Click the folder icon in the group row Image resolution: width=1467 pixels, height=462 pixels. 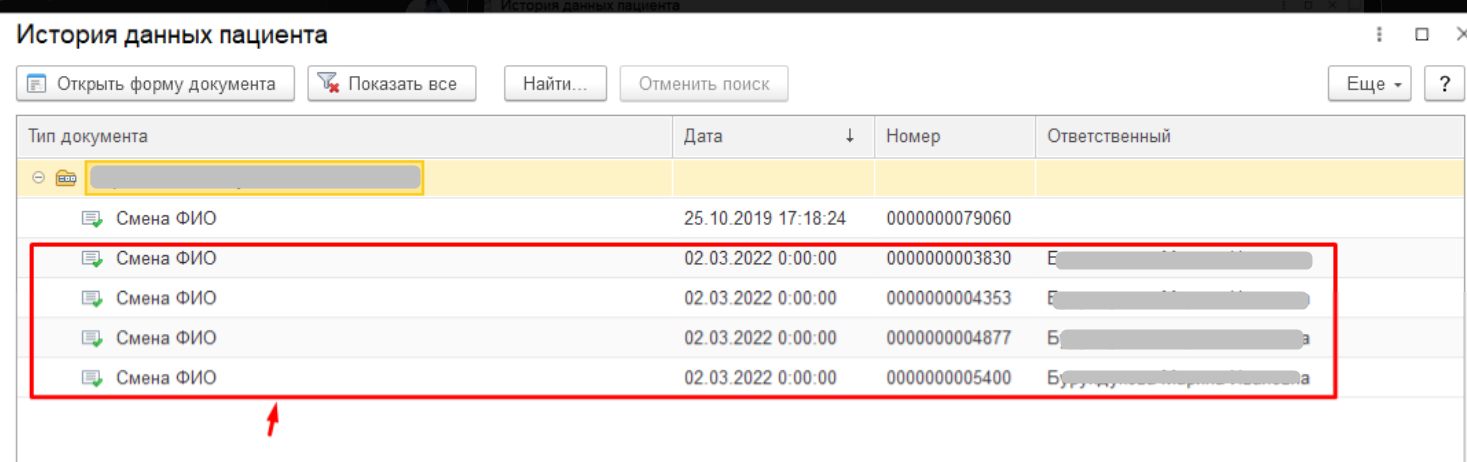pos(66,179)
